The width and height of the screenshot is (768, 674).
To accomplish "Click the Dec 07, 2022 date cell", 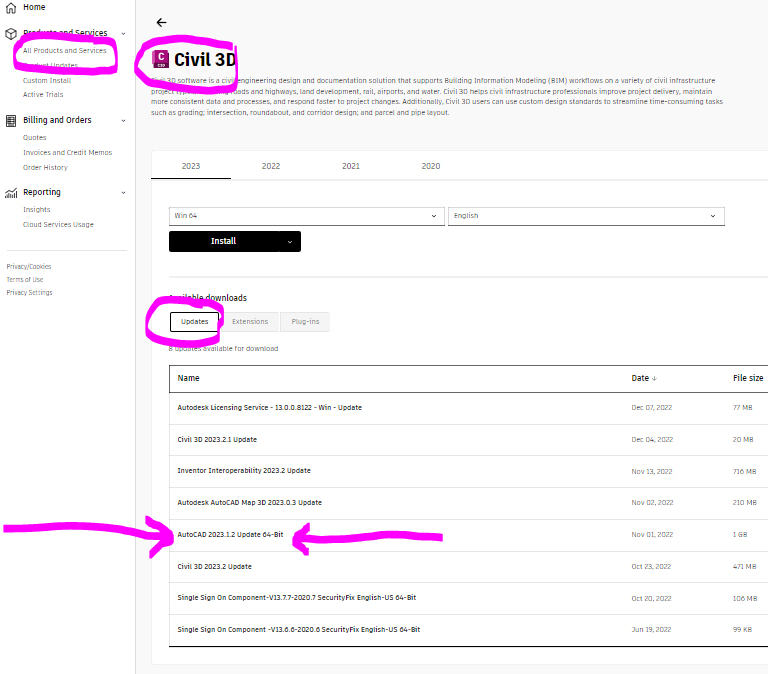I will 652,408.
